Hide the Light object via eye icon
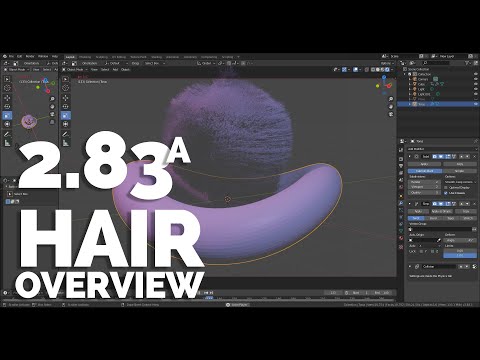The image size is (480, 360). 476,89
